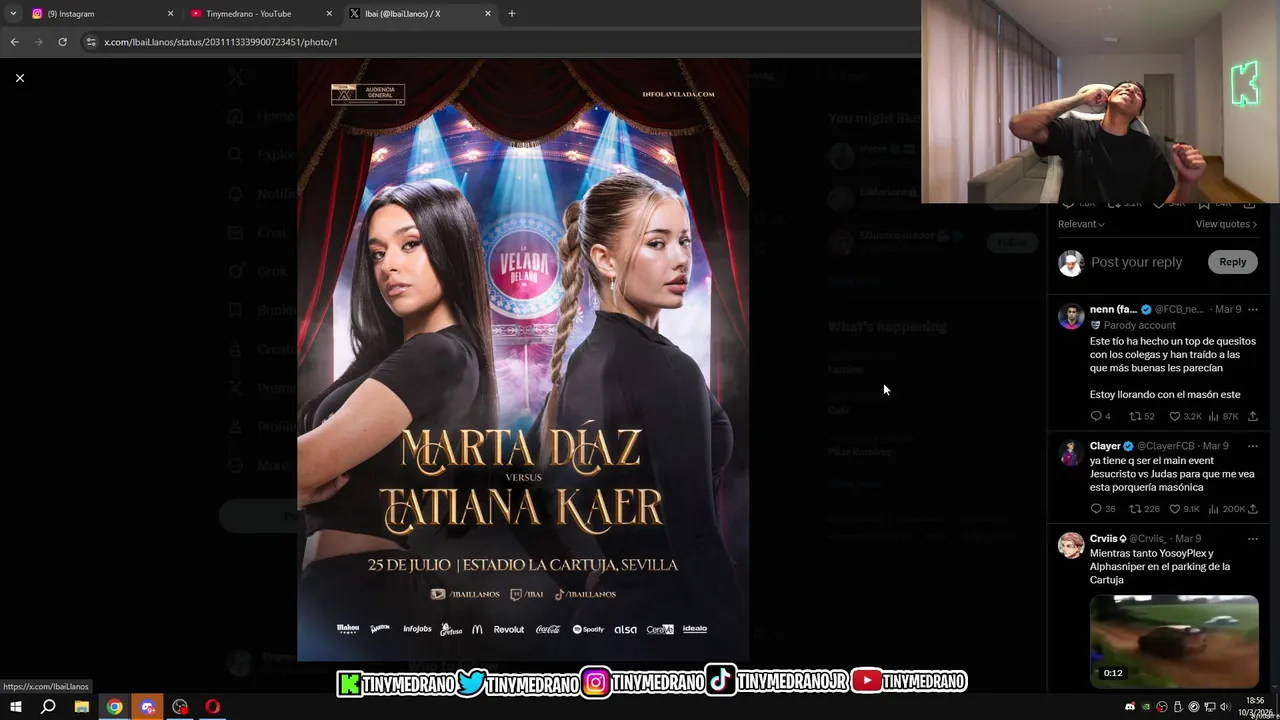Open the Relevant replies sort dropdown
Viewport: 1280px width, 720px height.
1081,224
